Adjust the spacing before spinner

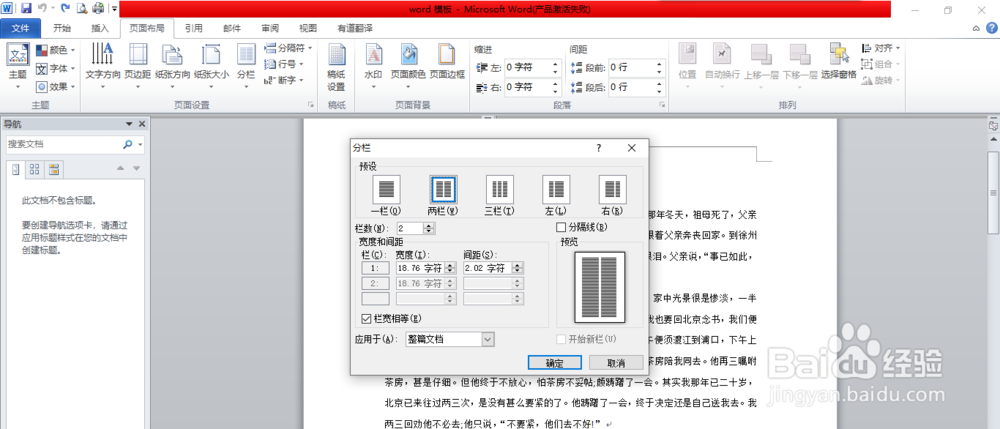click(x=659, y=67)
